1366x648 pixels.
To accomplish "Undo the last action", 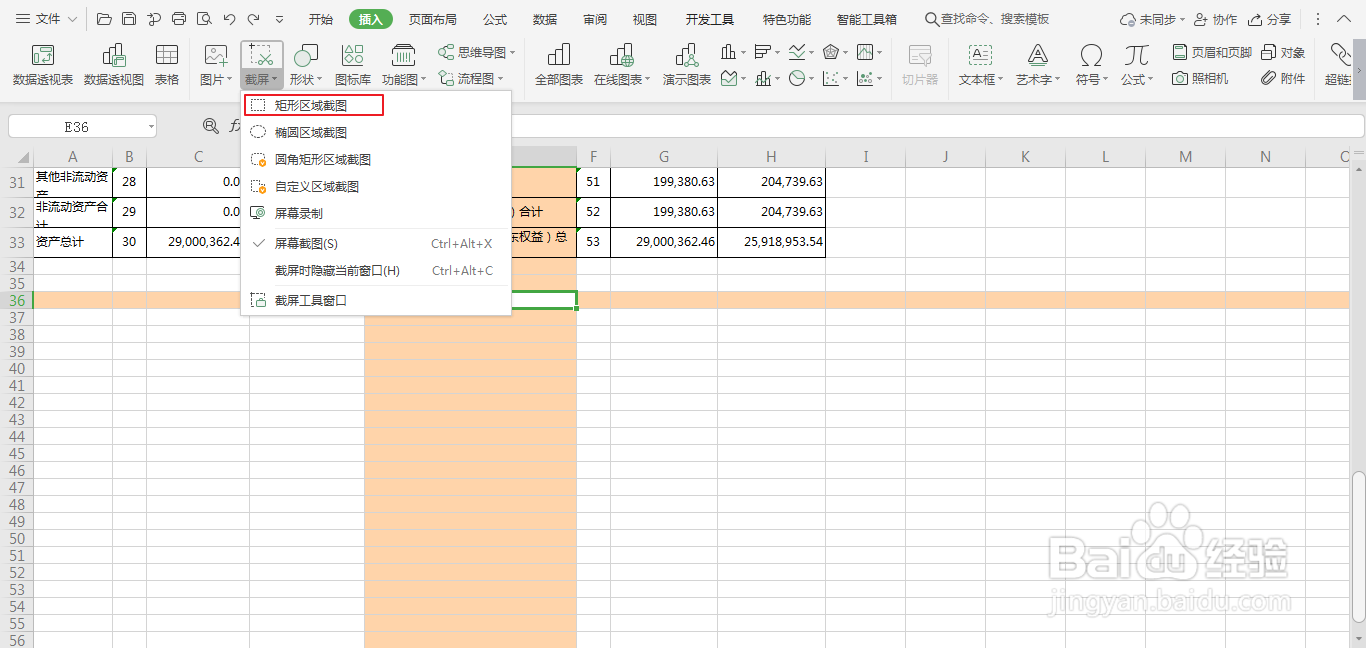I will (x=230, y=19).
